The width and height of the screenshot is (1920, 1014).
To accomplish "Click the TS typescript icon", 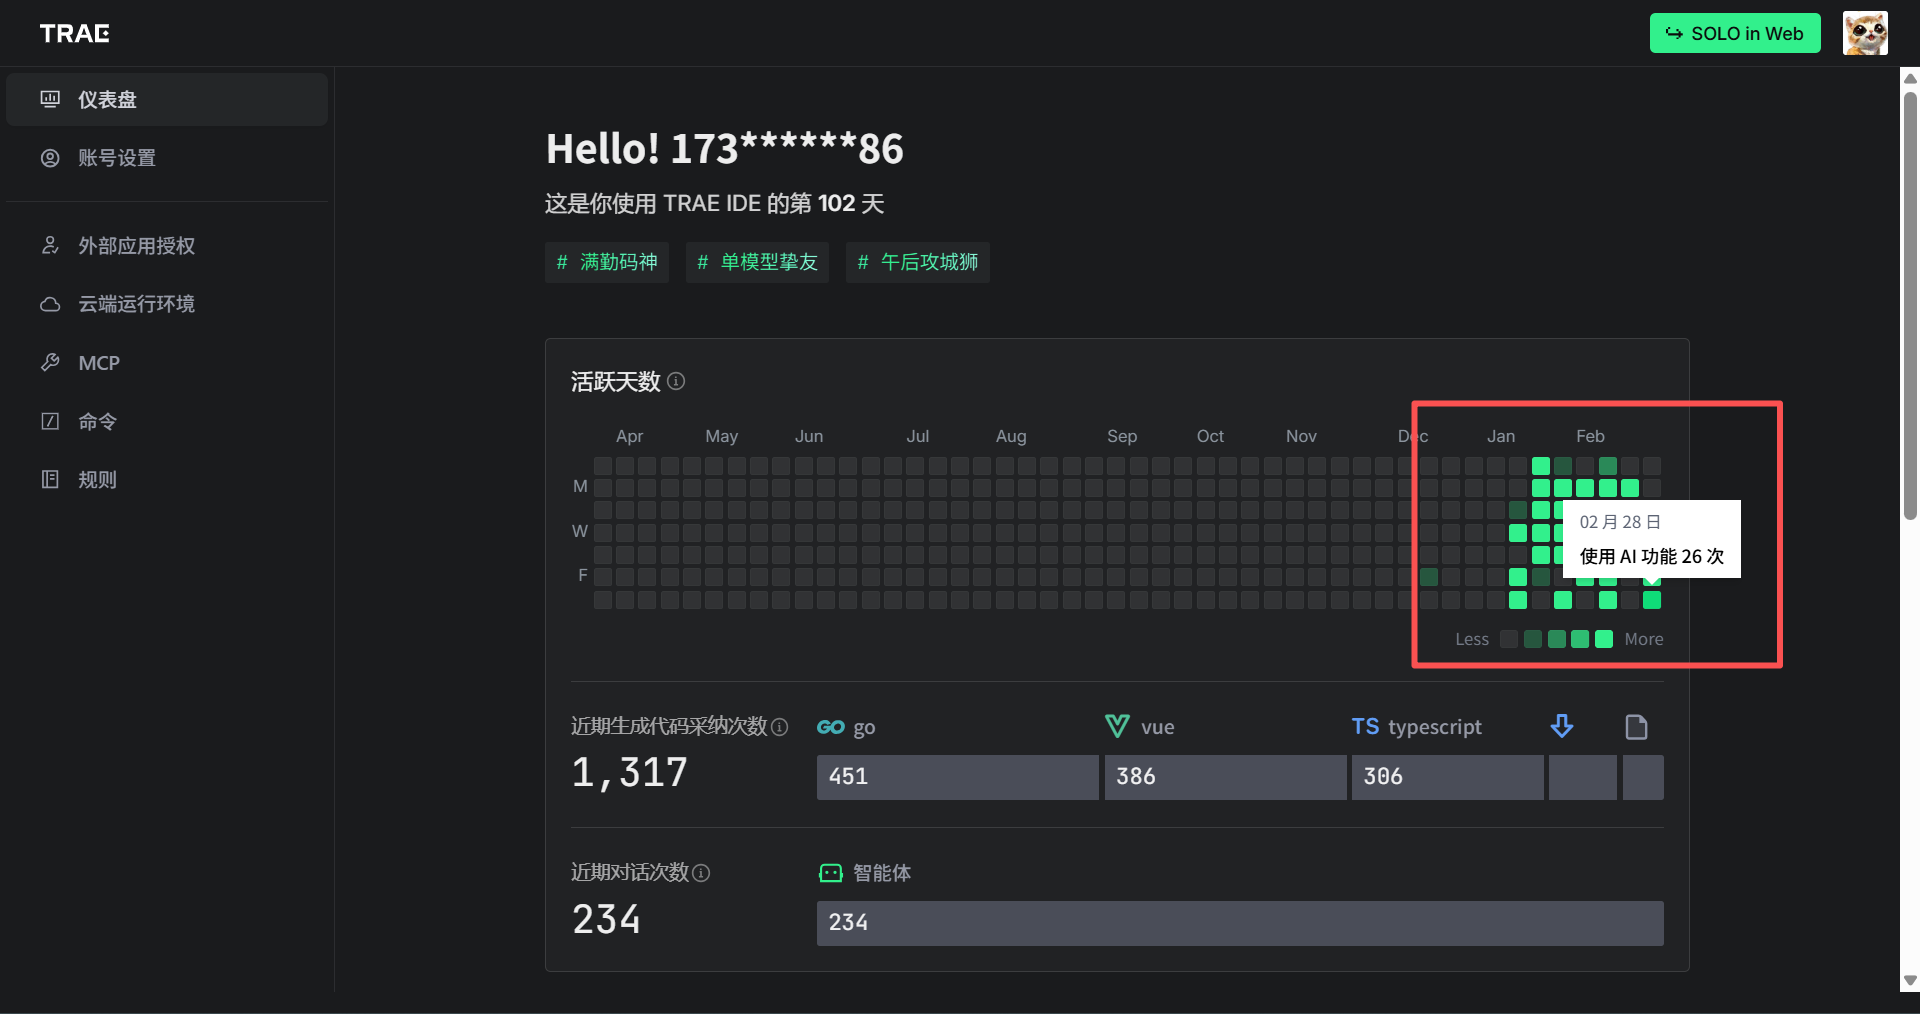I will pyautogui.click(x=1365, y=726).
